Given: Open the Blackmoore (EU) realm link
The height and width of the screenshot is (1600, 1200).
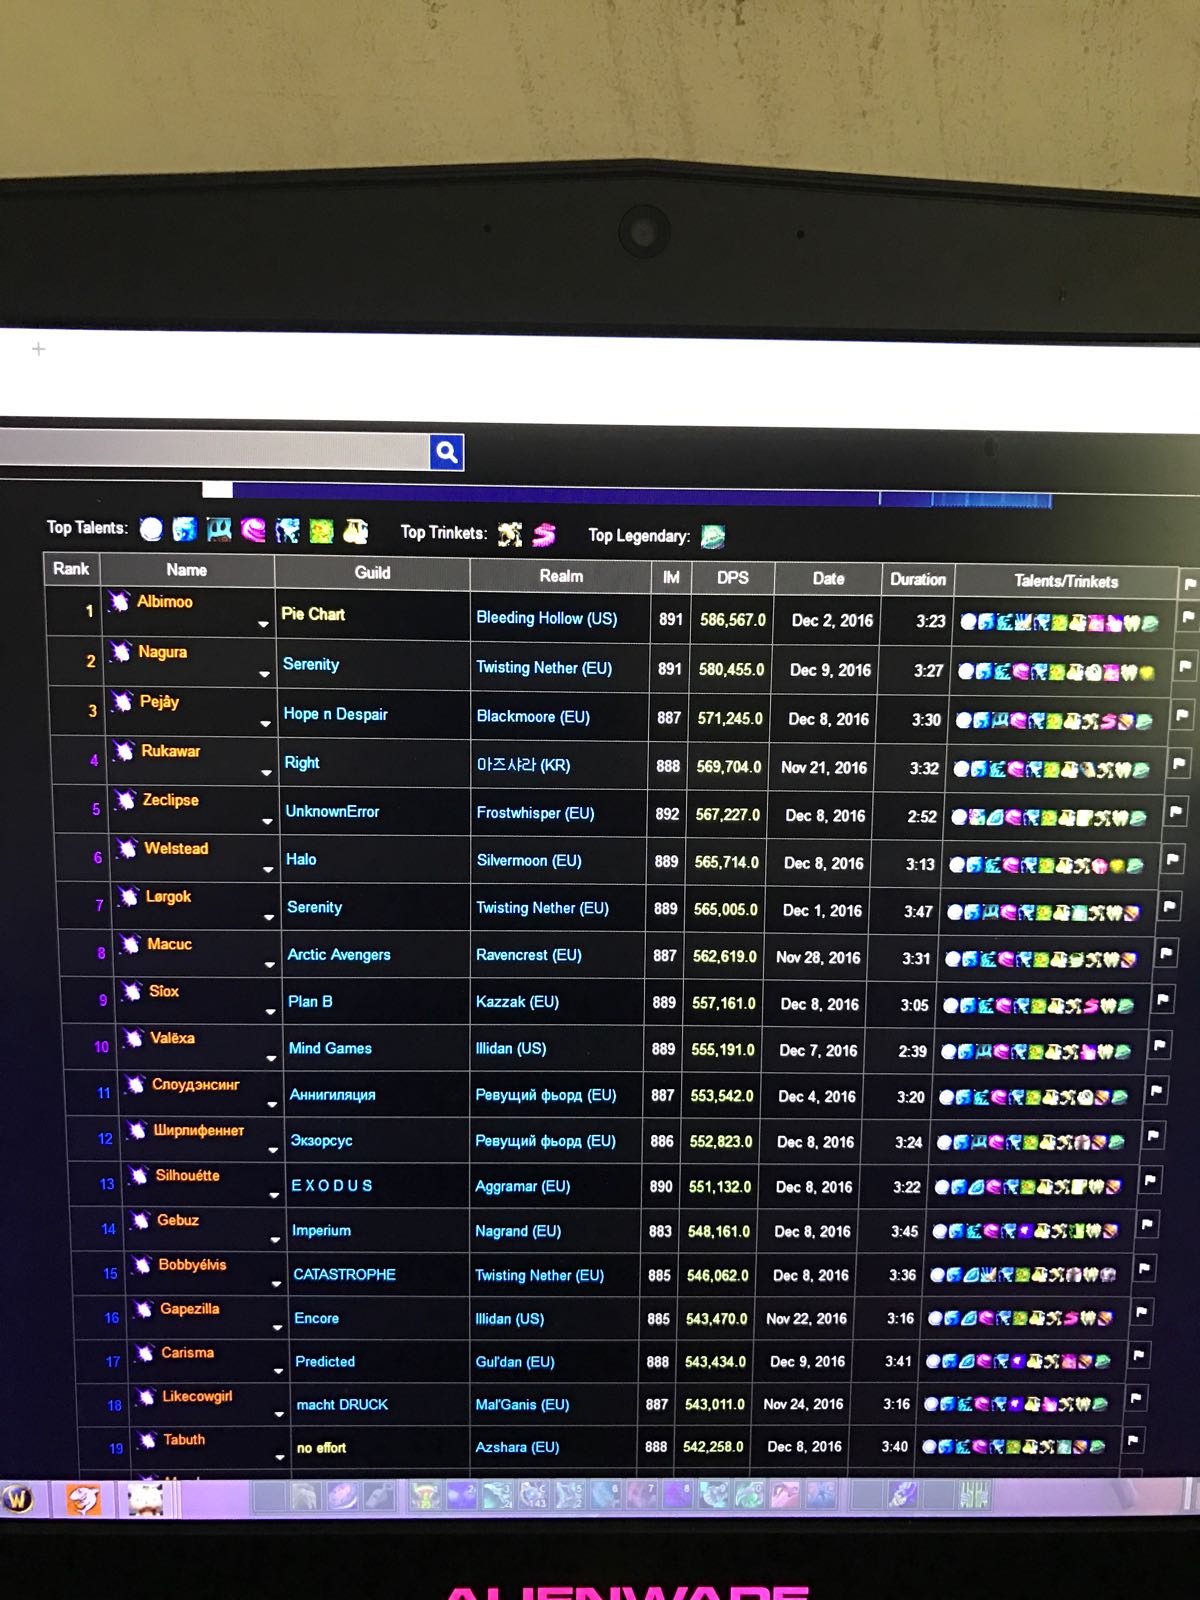Looking at the screenshot, I should (x=533, y=716).
